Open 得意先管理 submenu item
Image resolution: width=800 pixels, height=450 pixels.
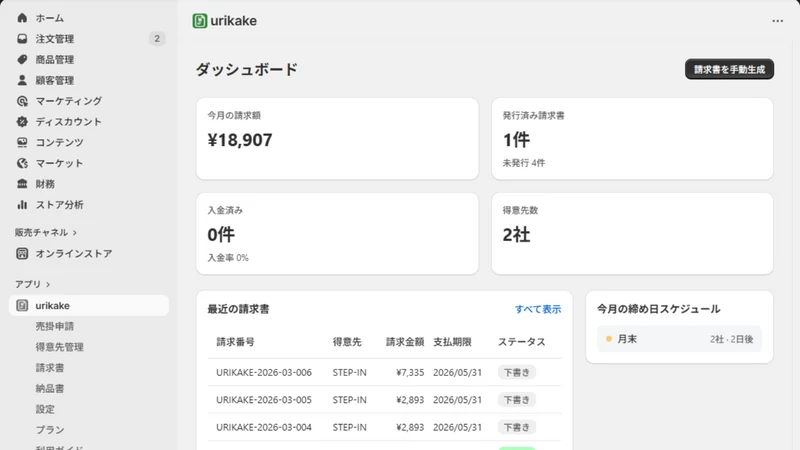(59, 347)
